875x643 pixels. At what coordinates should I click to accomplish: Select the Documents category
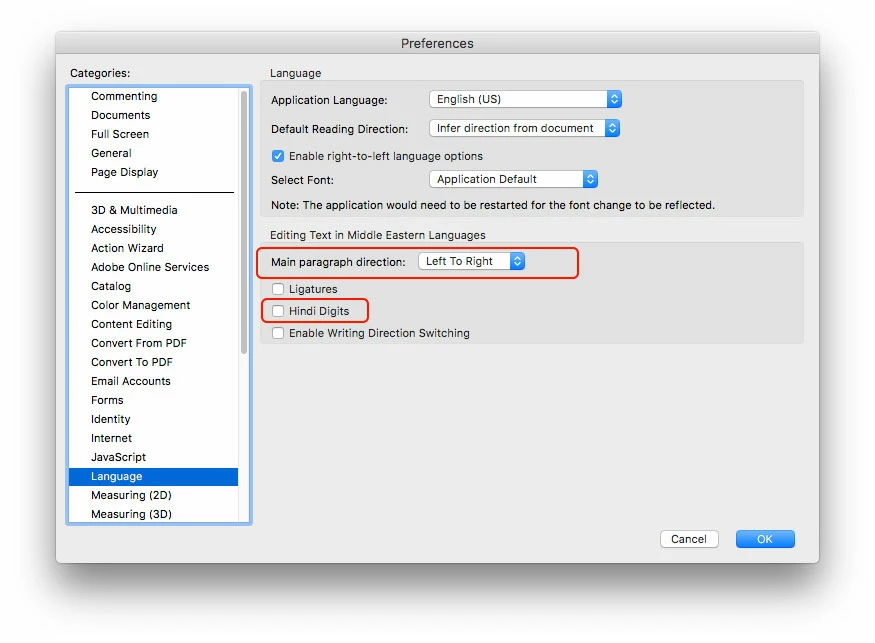[x=153, y=115]
